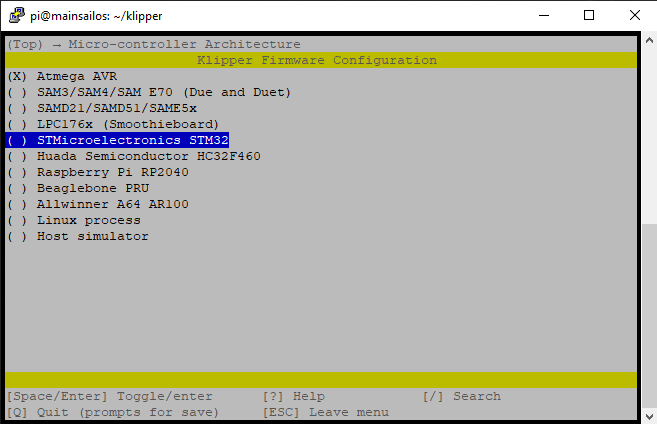Select Raspberry Pi RP2040 architecture
The width and height of the screenshot is (657, 424).
(x=98, y=172)
